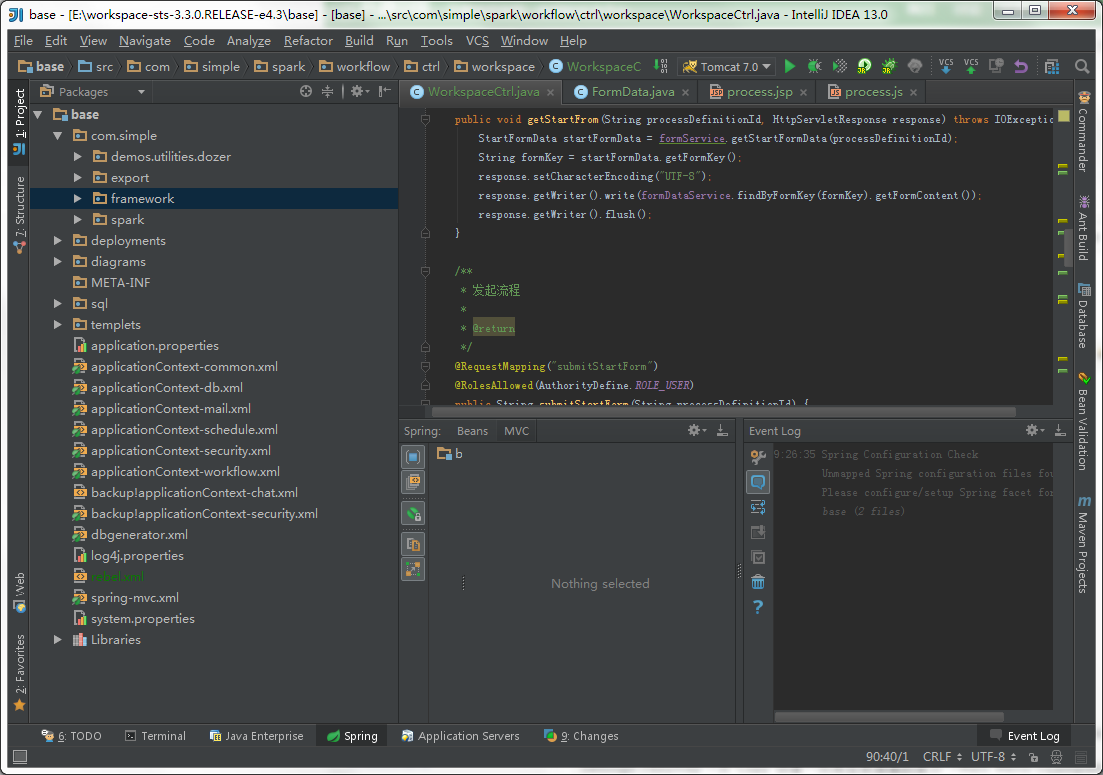Open the Refactor menu
Image resolution: width=1103 pixels, height=775 pixels.
[x=308, y=41]
